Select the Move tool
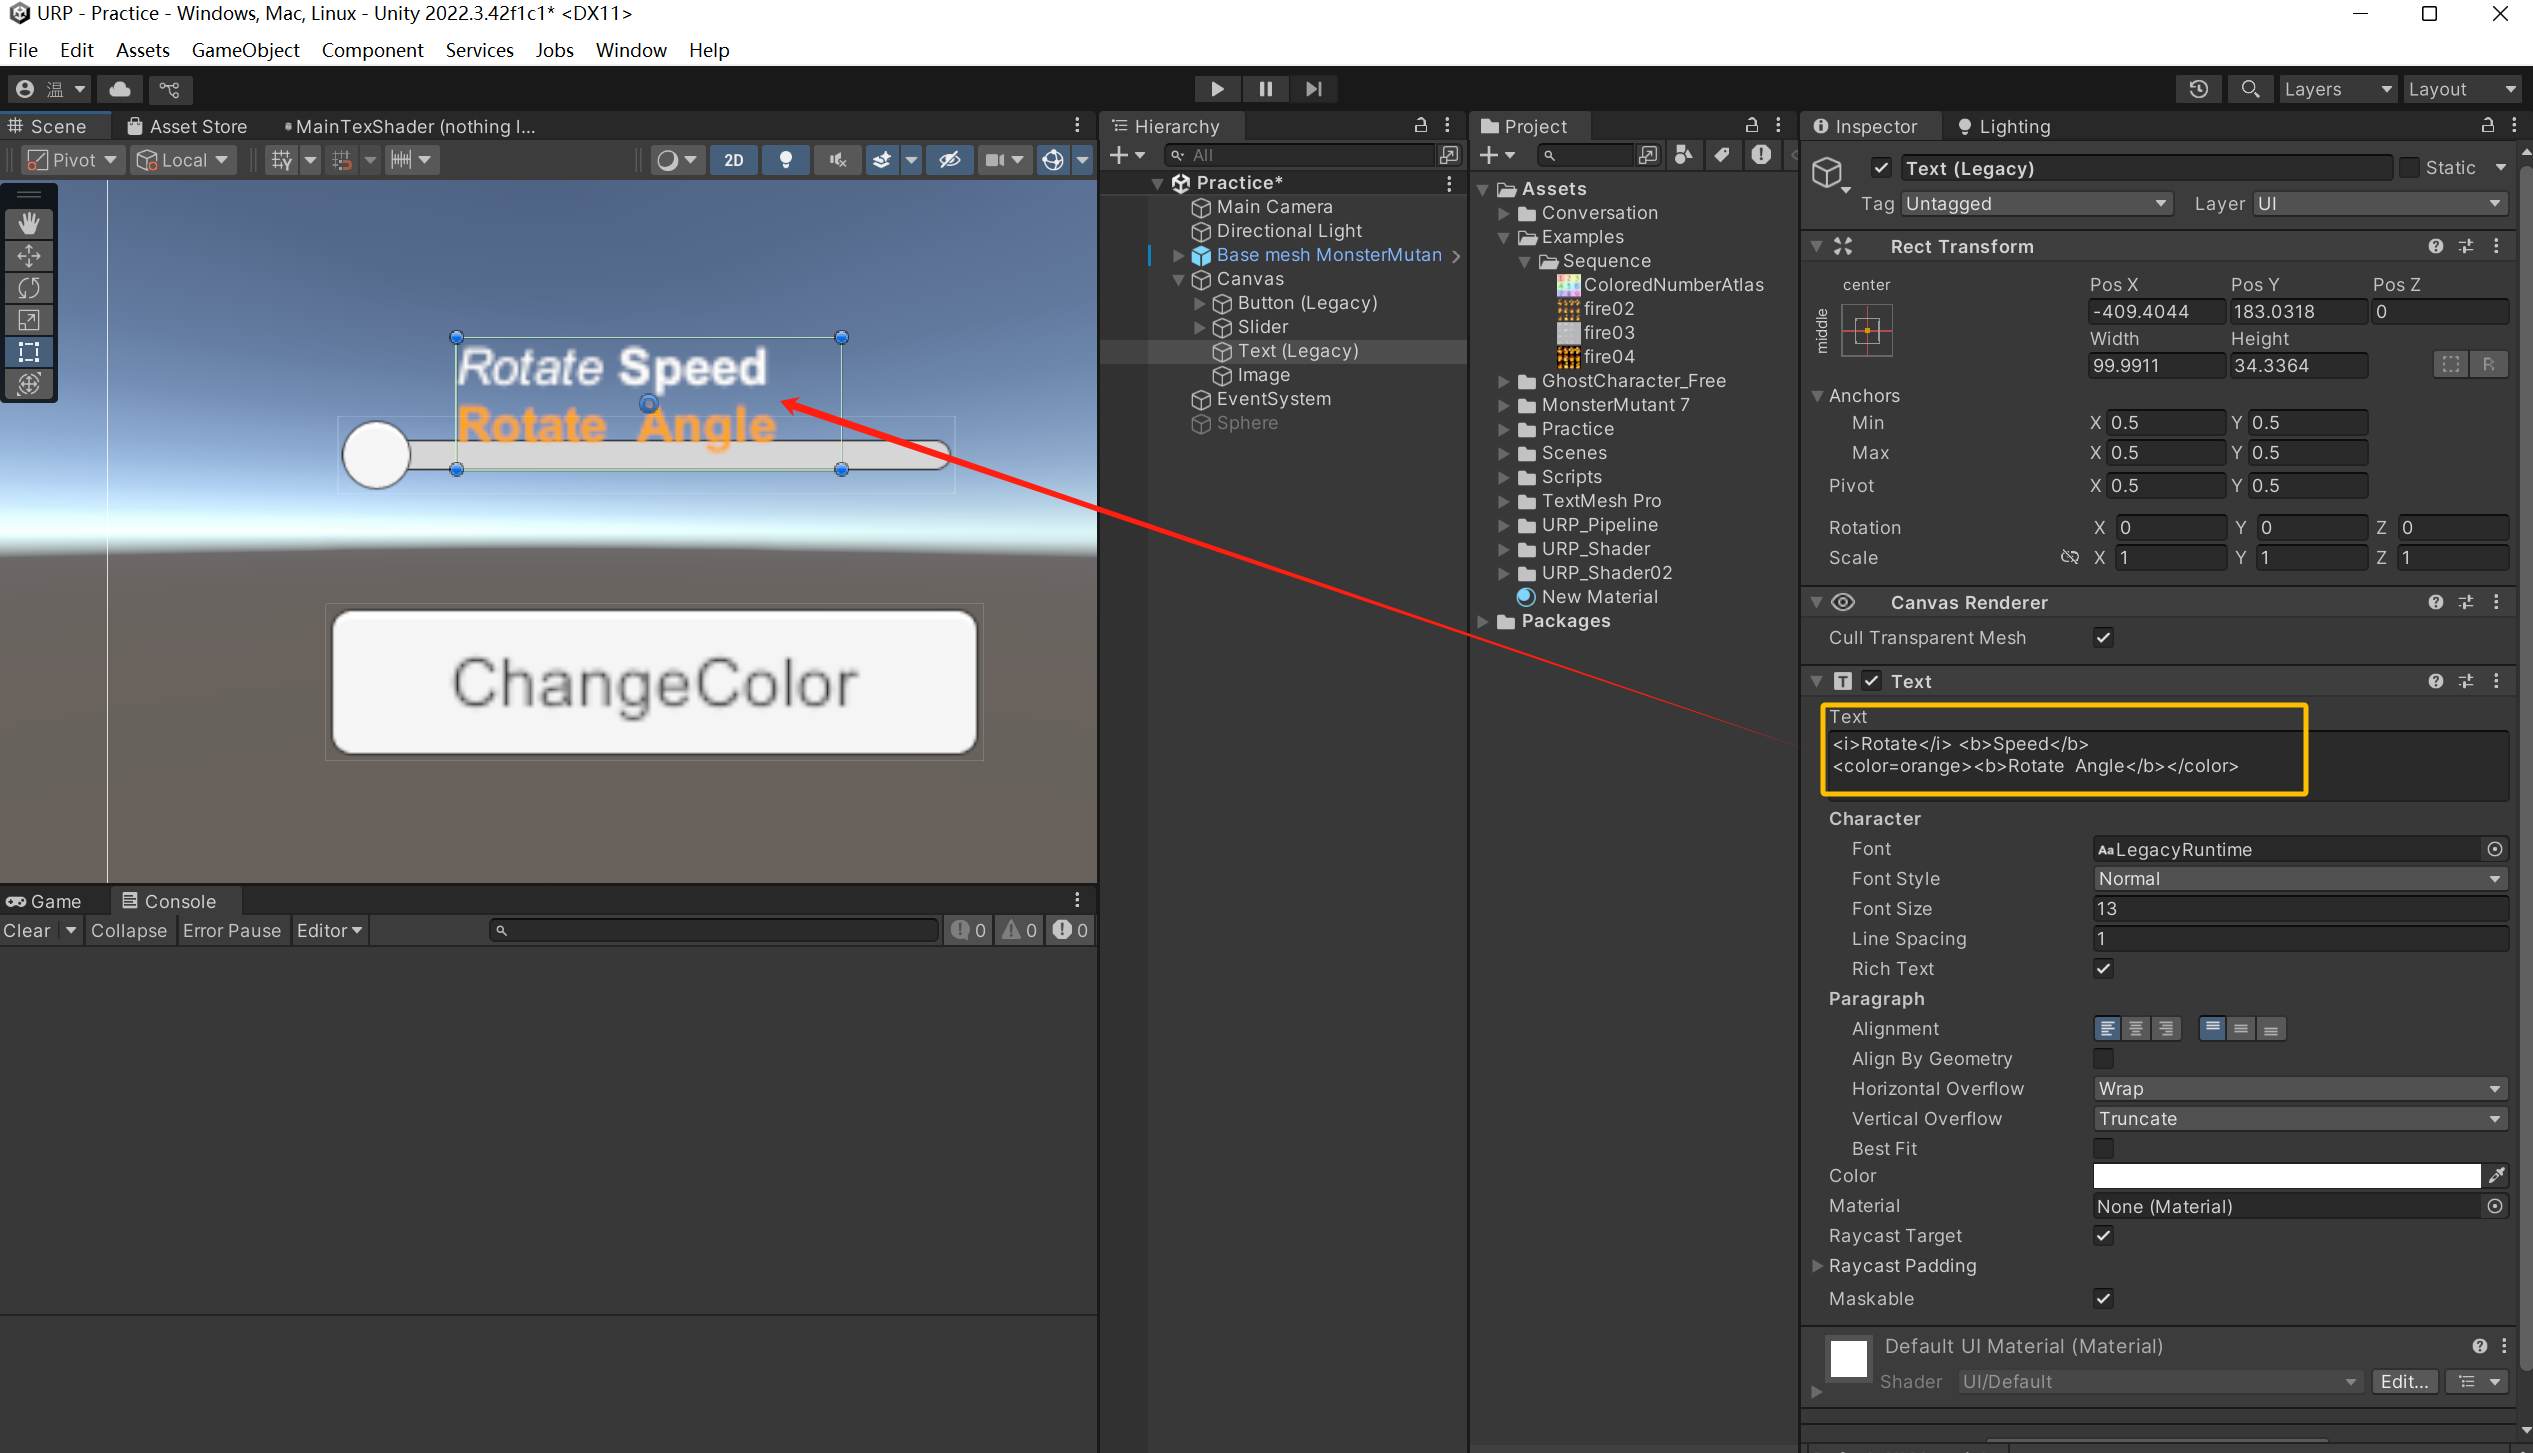 click(x=29, y=255)
